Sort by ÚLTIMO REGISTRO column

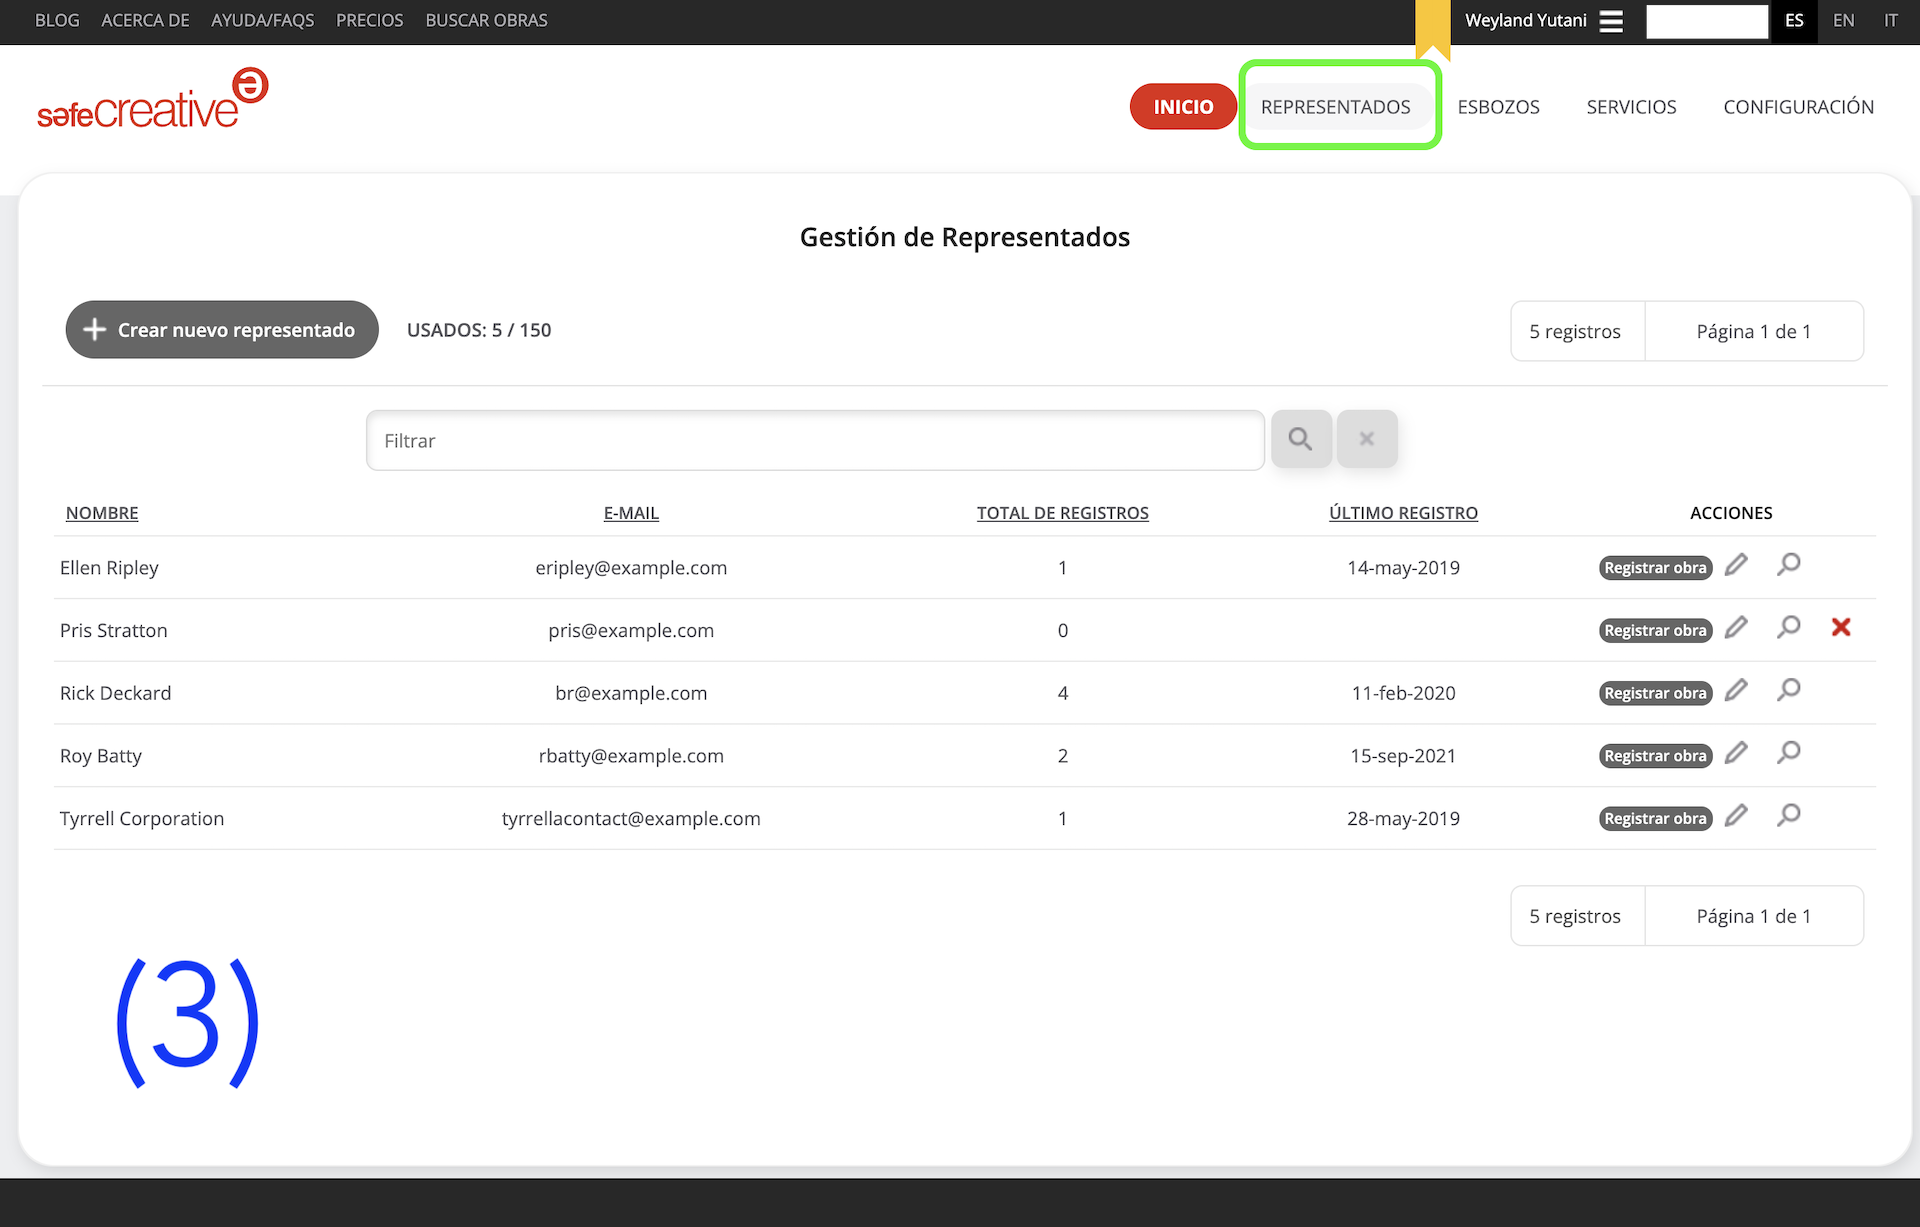point(1402,513)
